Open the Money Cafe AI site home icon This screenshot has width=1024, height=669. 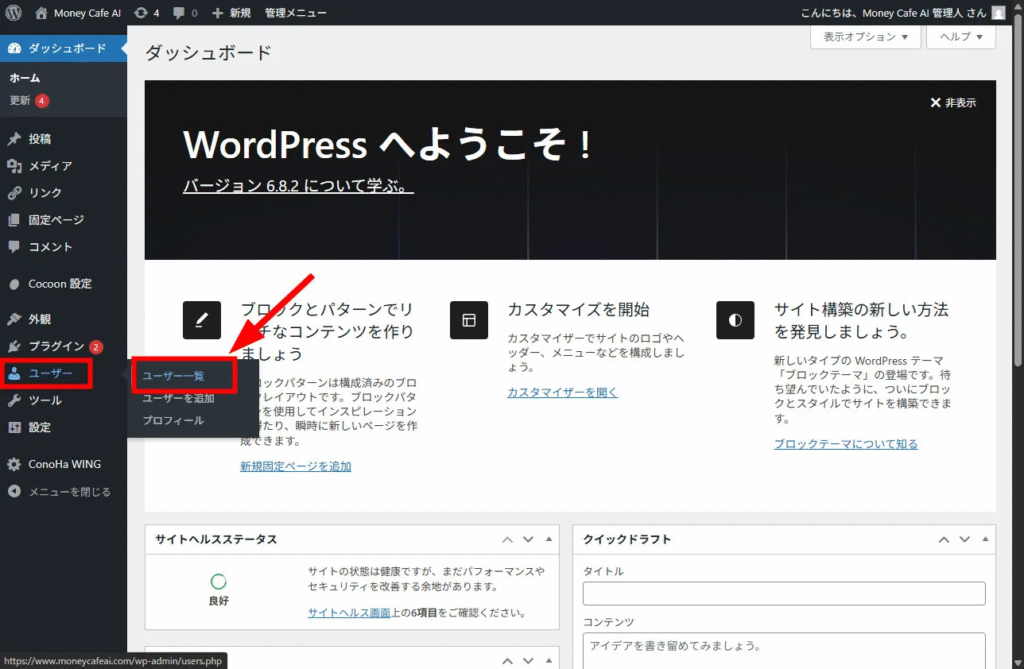[x=41, y=12]
